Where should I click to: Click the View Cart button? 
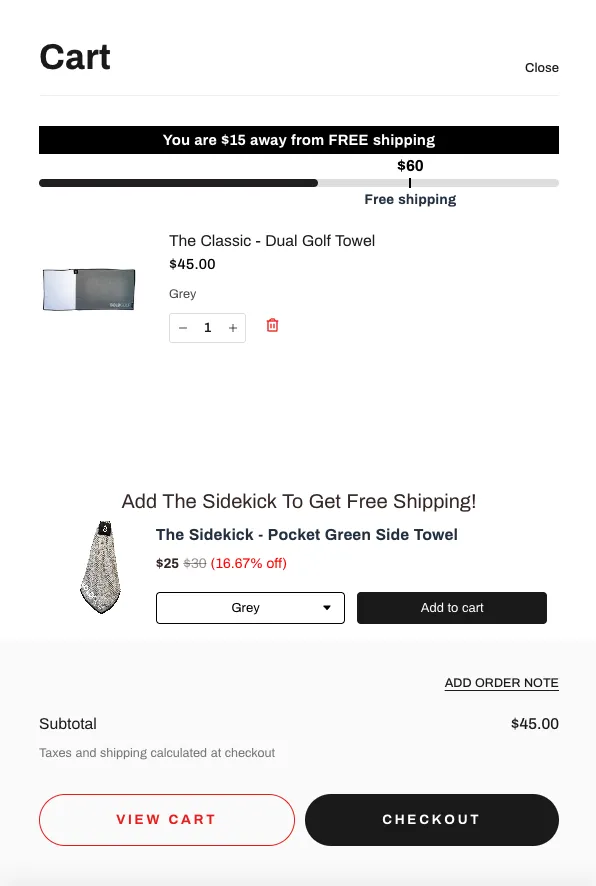[167, 820]
